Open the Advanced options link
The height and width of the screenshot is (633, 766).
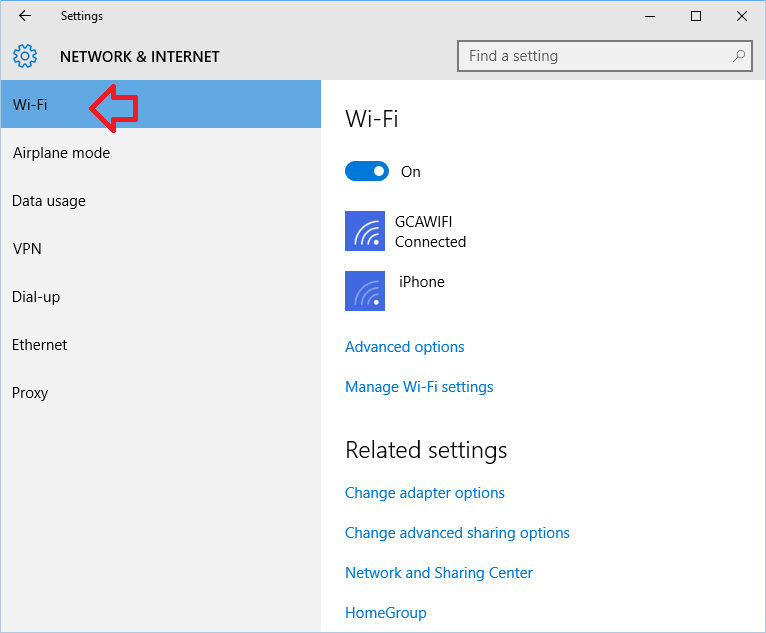tap(404, 347)
